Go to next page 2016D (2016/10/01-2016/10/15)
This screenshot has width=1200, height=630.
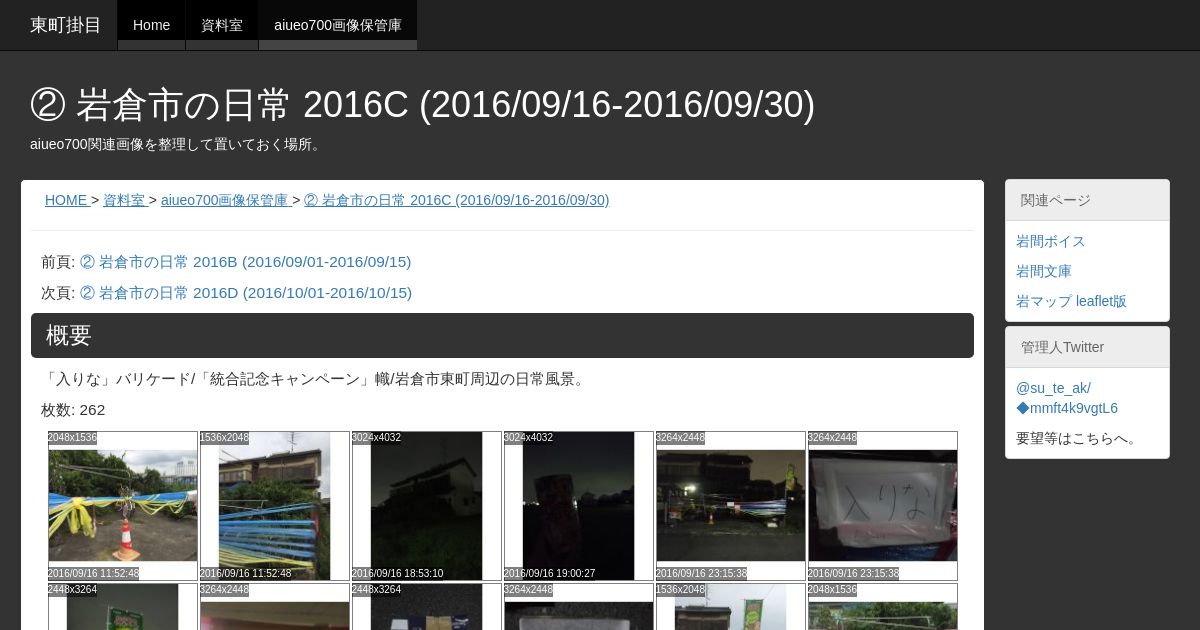(245, 293)
